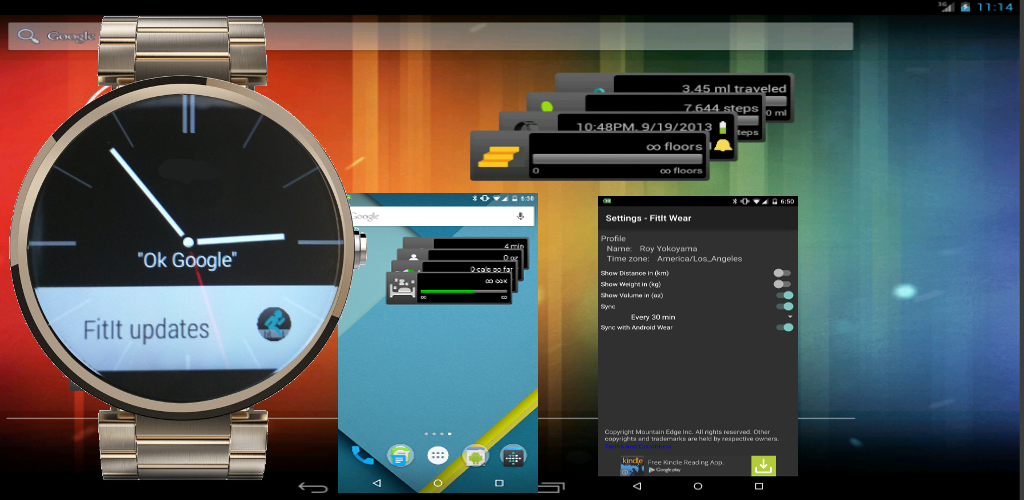This screenshot has height=500, width=1024.
Task: Open the Phone dialer app in dock
Action: coord(362,455)
